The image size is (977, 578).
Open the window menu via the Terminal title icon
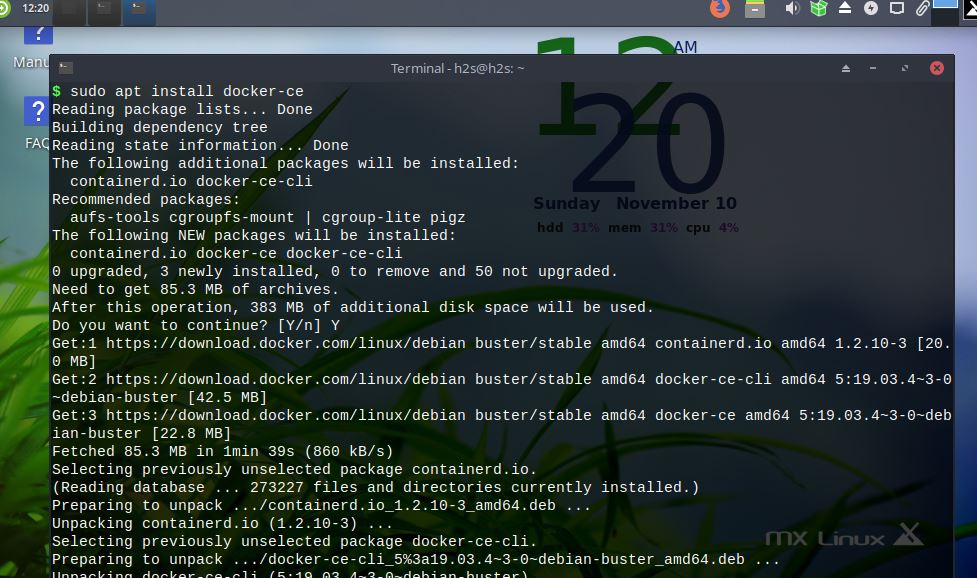point(64,67)
